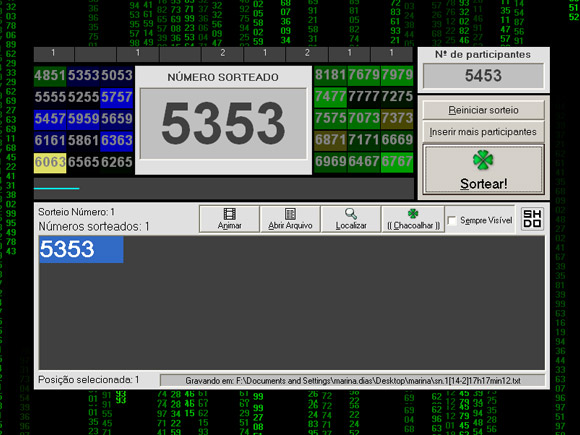
Task: Click the large drawn number 5353 display
Action: coord(223,124)
